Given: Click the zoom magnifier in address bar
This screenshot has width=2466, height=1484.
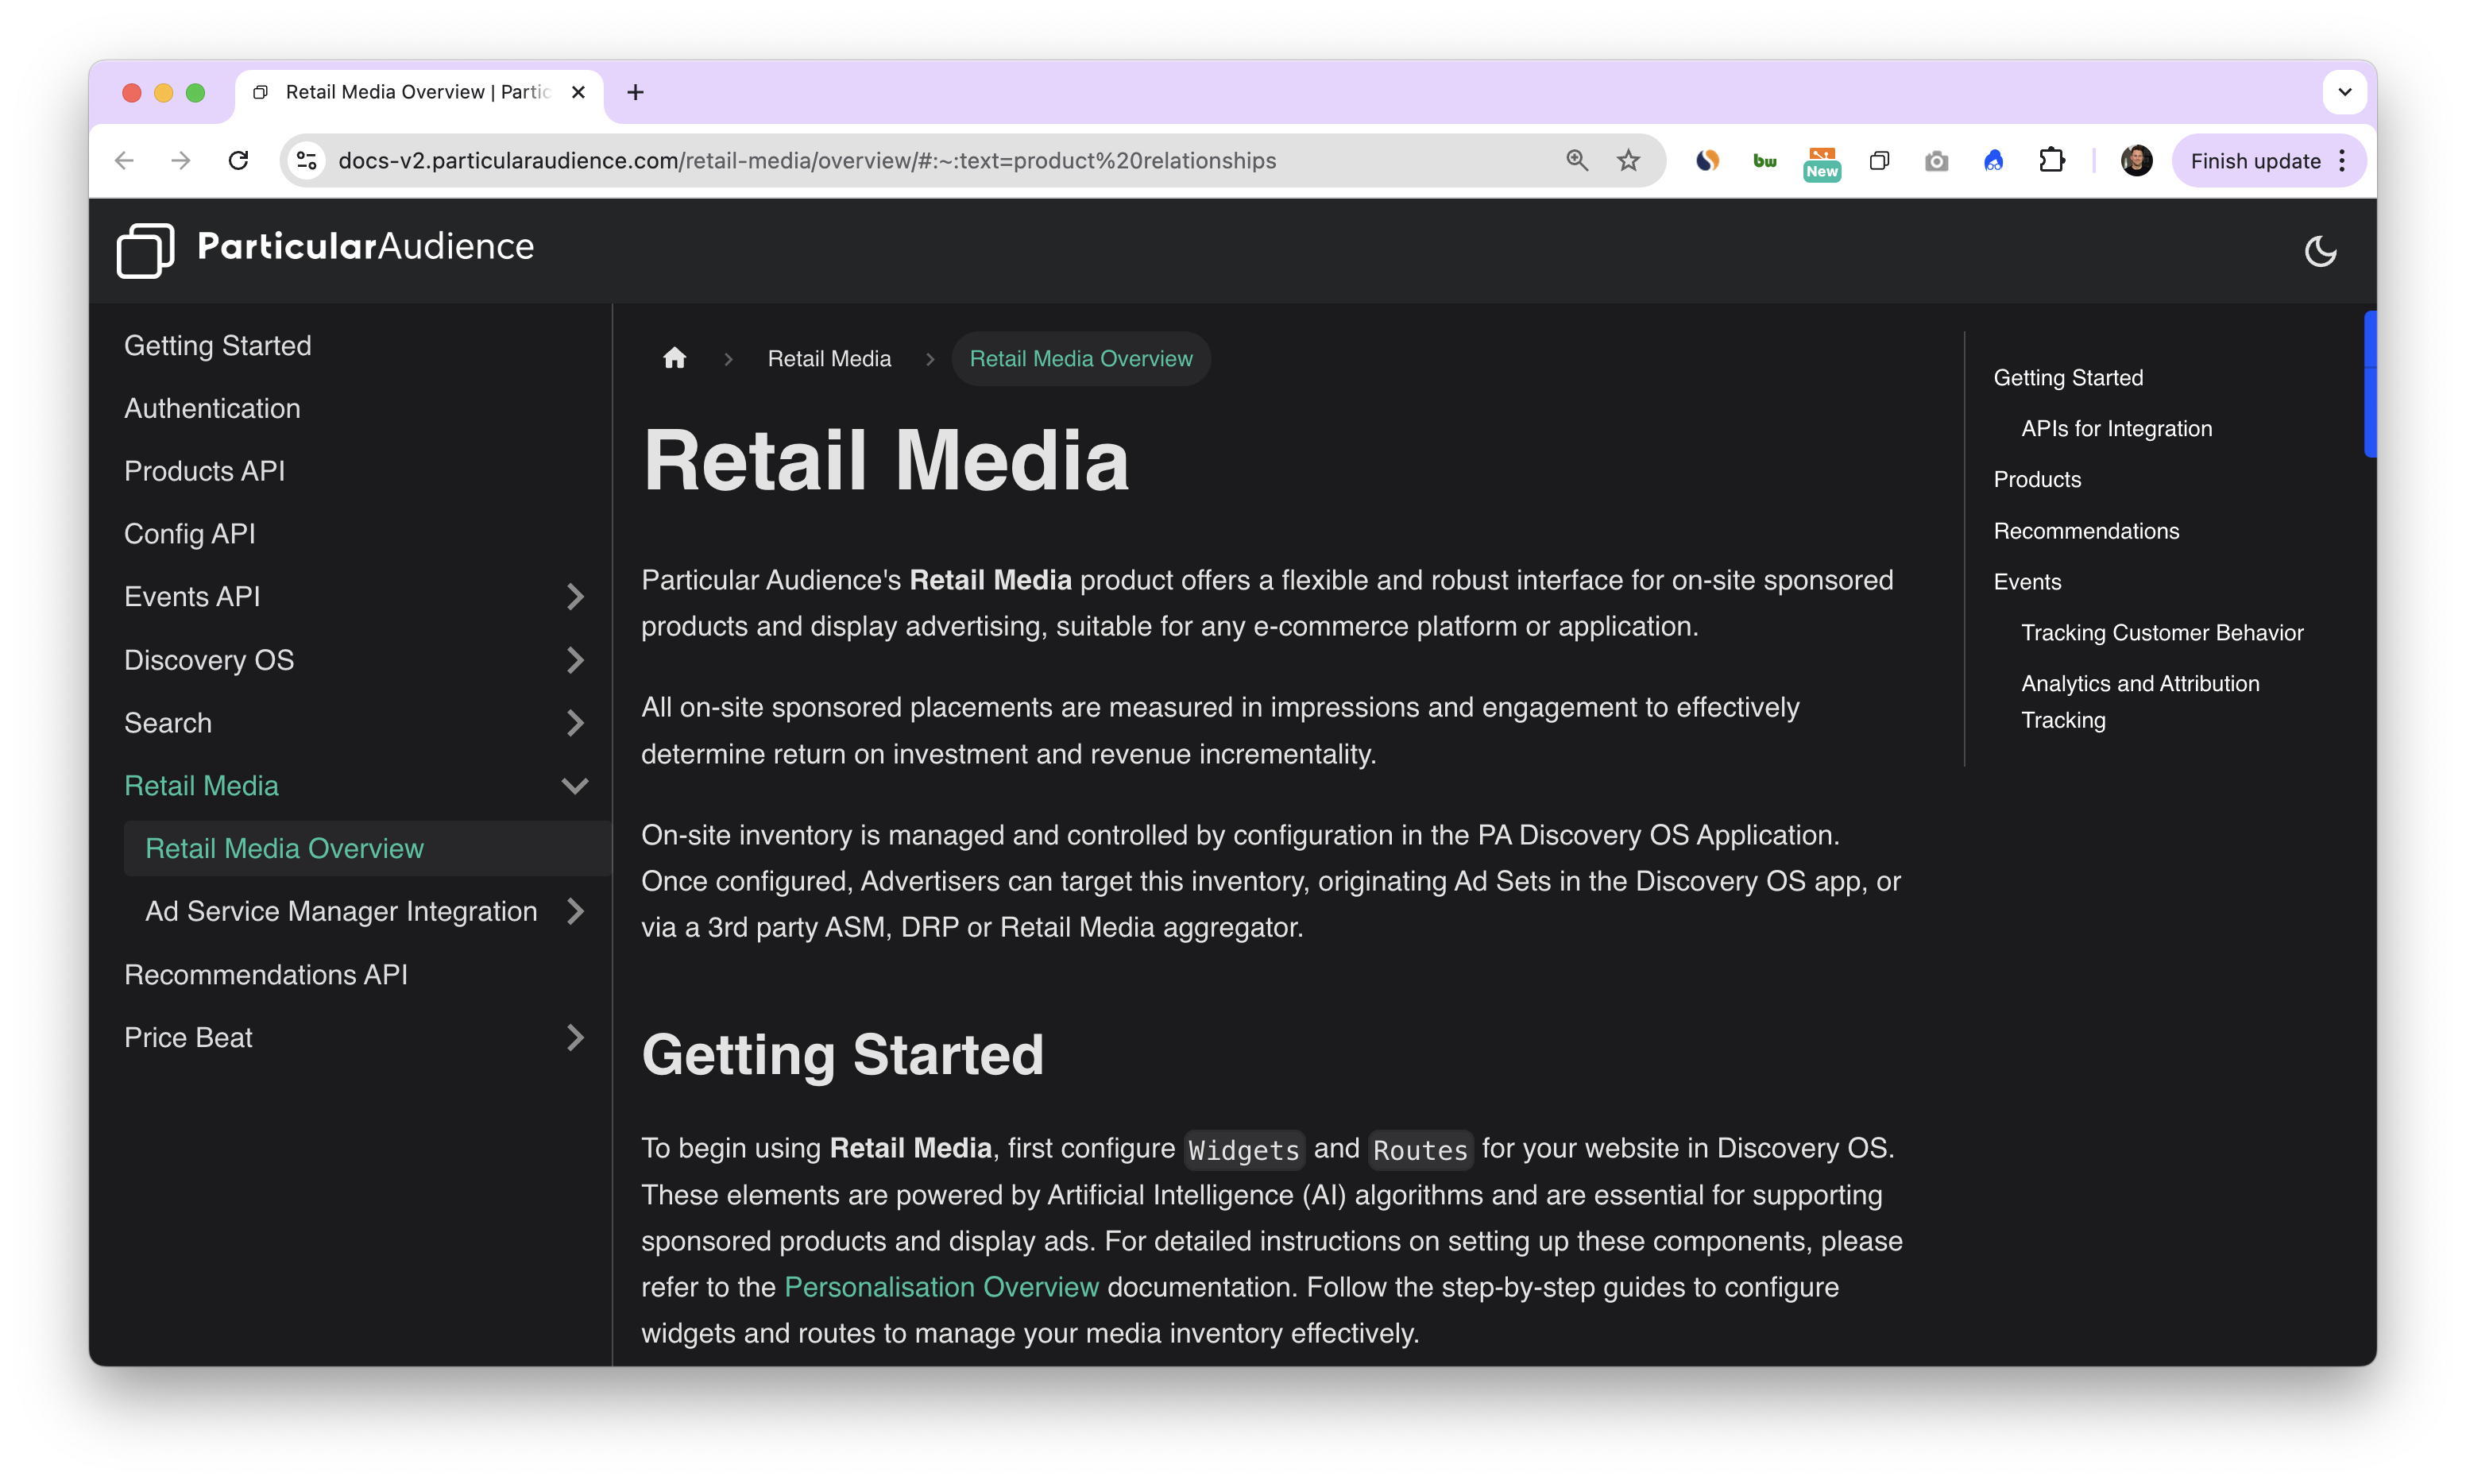Looking at the screenshot, I should pos(1576,161).
